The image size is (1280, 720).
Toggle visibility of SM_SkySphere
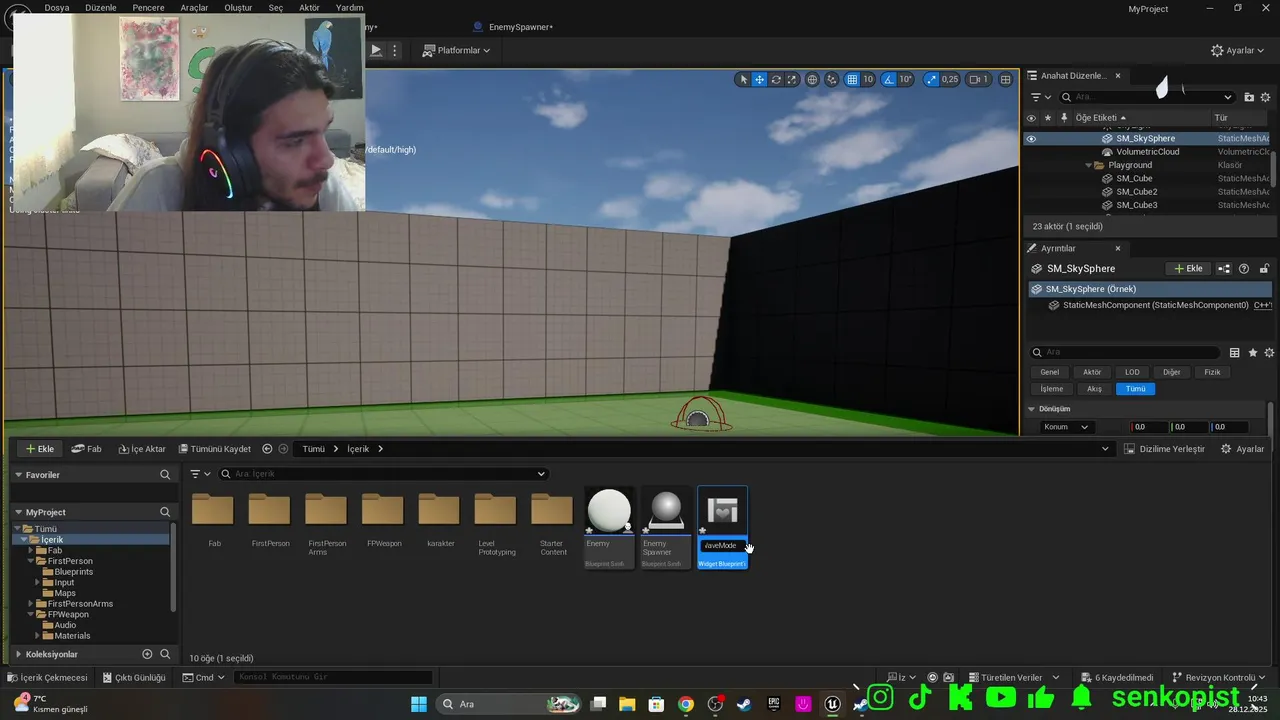pyautogui.click(x=1032, y=139)
